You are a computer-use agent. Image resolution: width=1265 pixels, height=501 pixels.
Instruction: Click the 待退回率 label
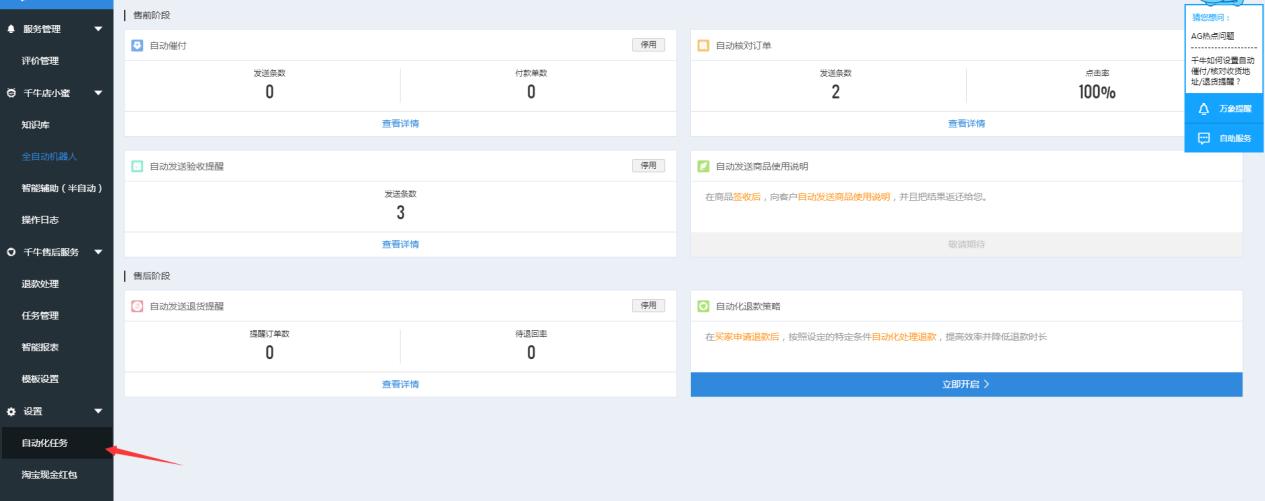pos(531,333)
